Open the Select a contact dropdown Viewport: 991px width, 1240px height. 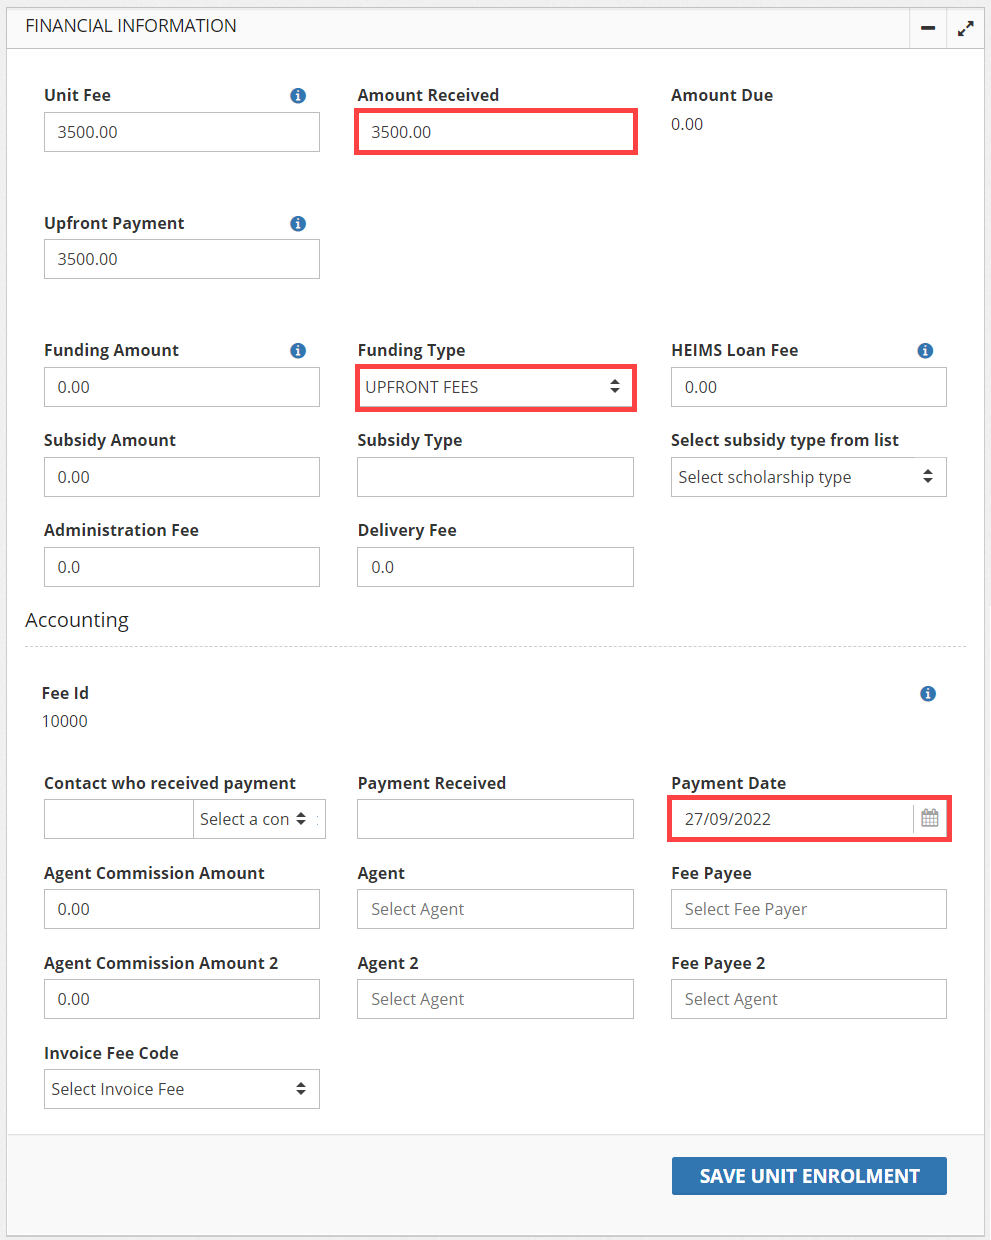(x=258, y=819)
